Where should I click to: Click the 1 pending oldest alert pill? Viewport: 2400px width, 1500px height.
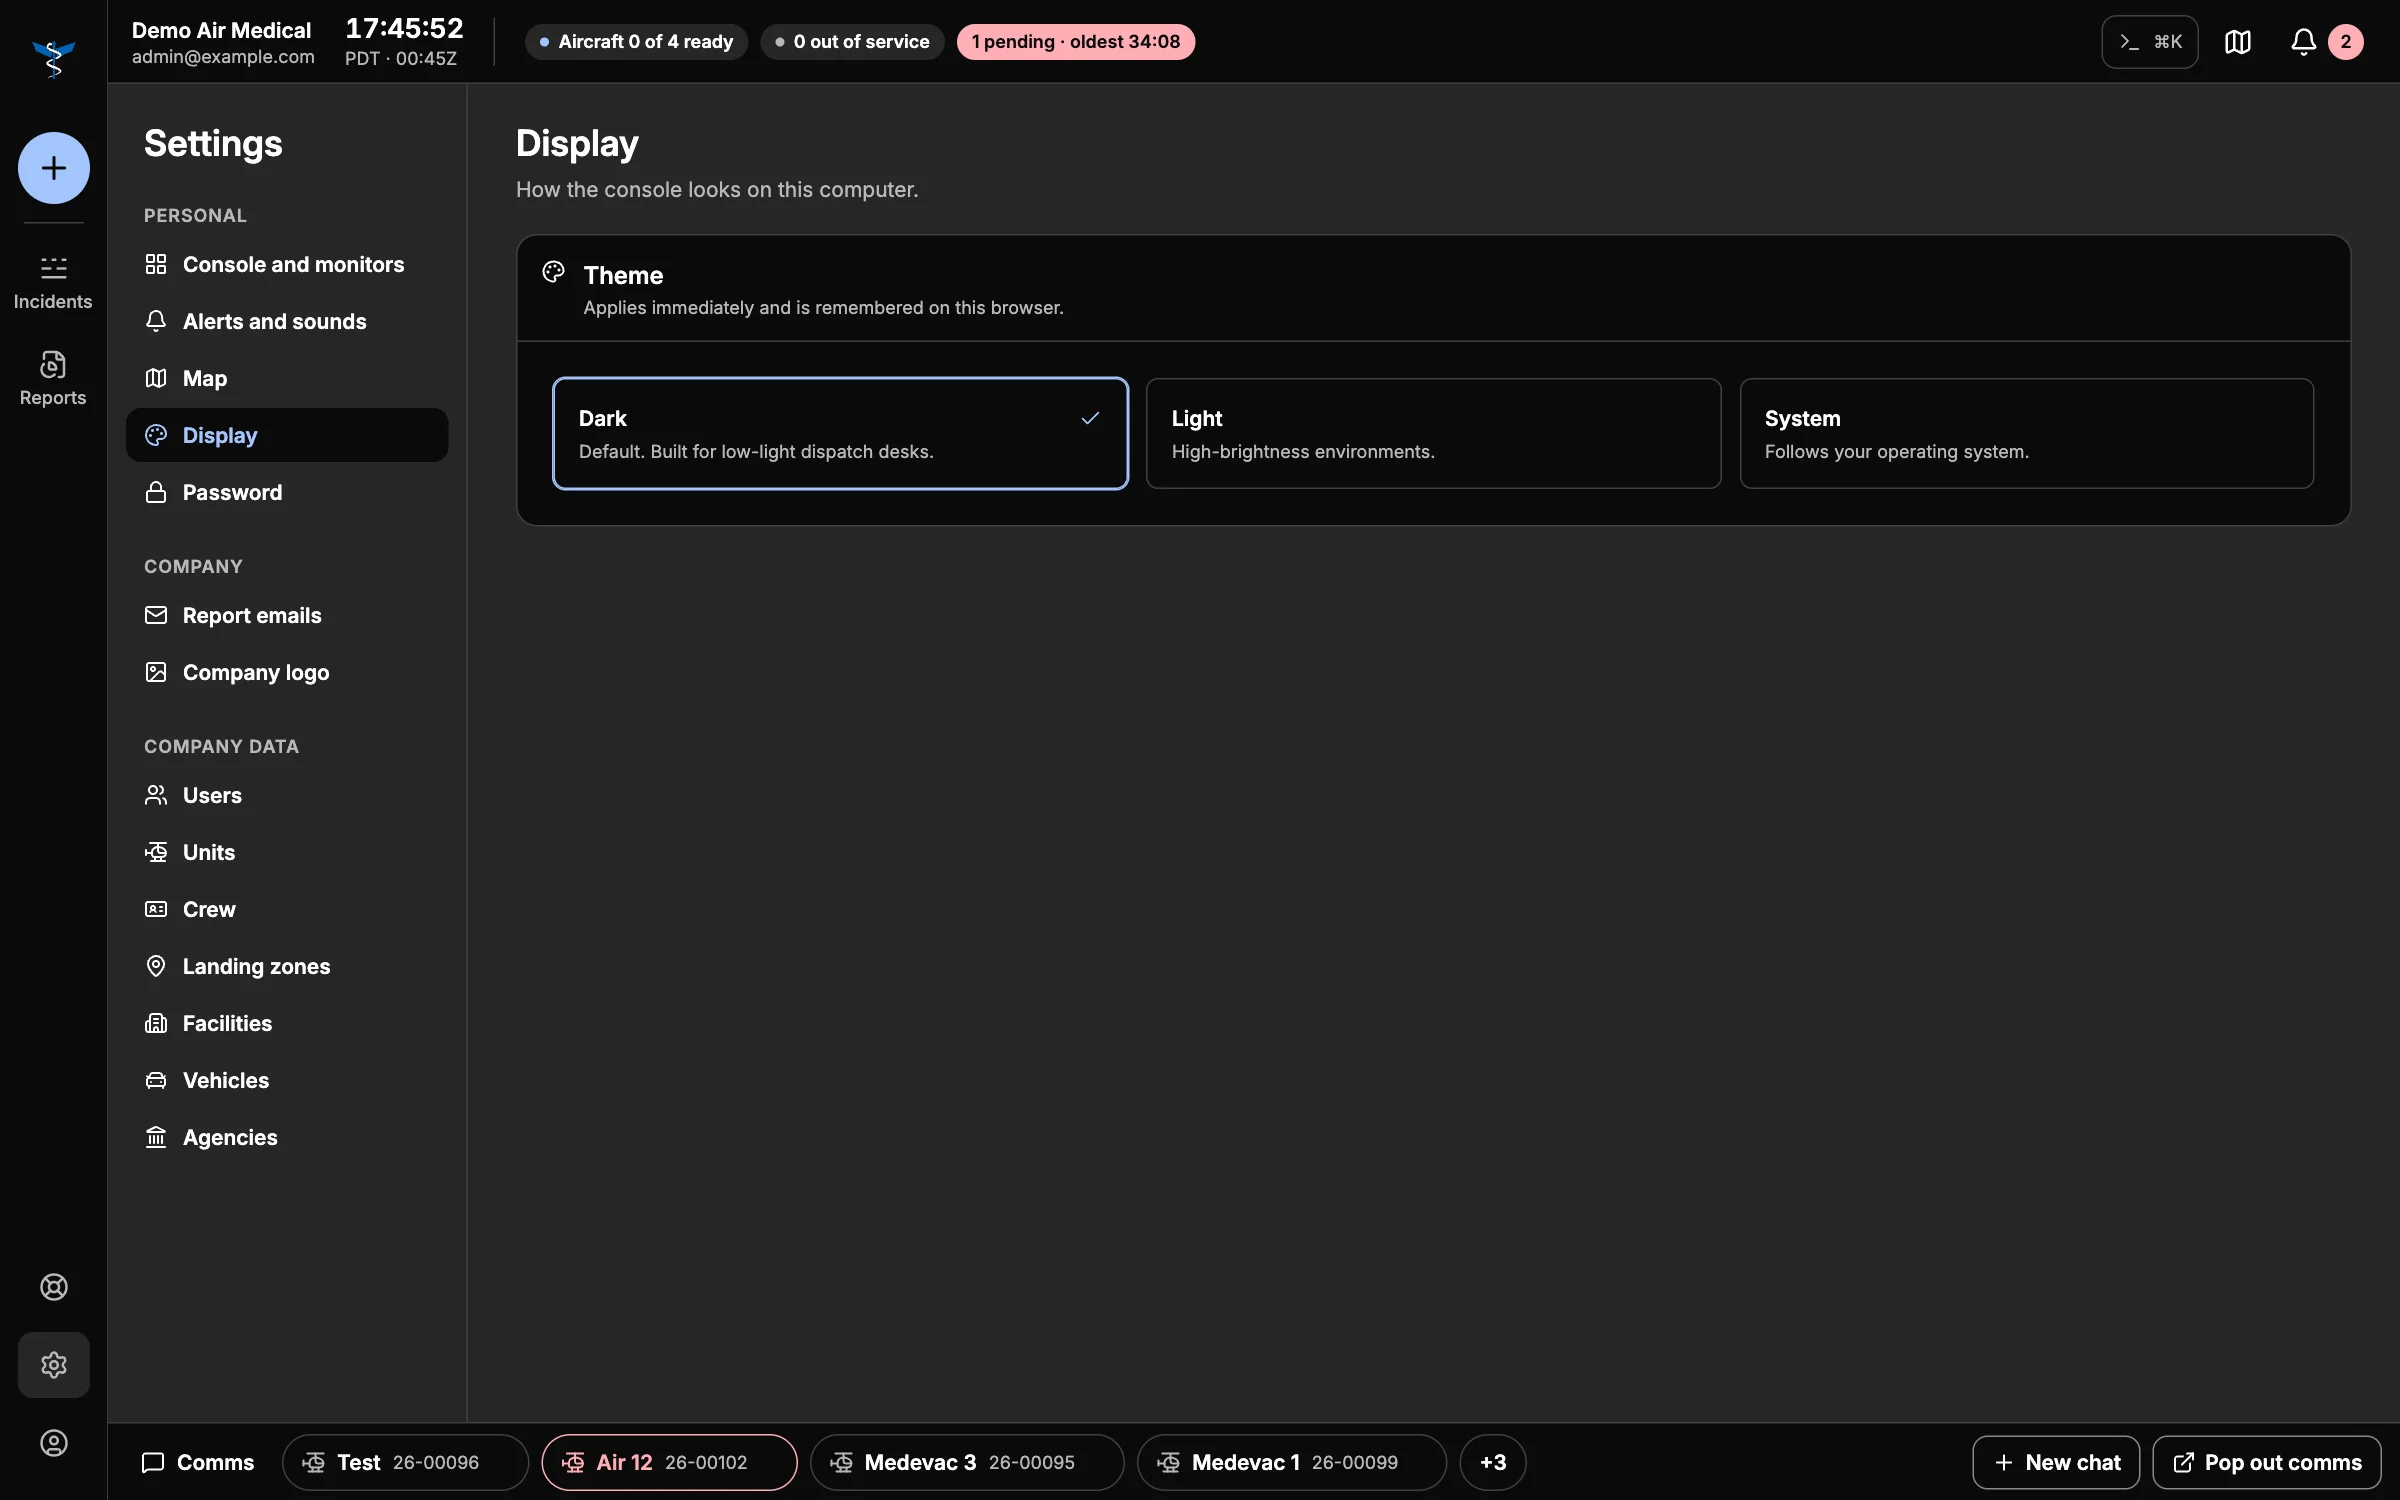click(1076, 42)
